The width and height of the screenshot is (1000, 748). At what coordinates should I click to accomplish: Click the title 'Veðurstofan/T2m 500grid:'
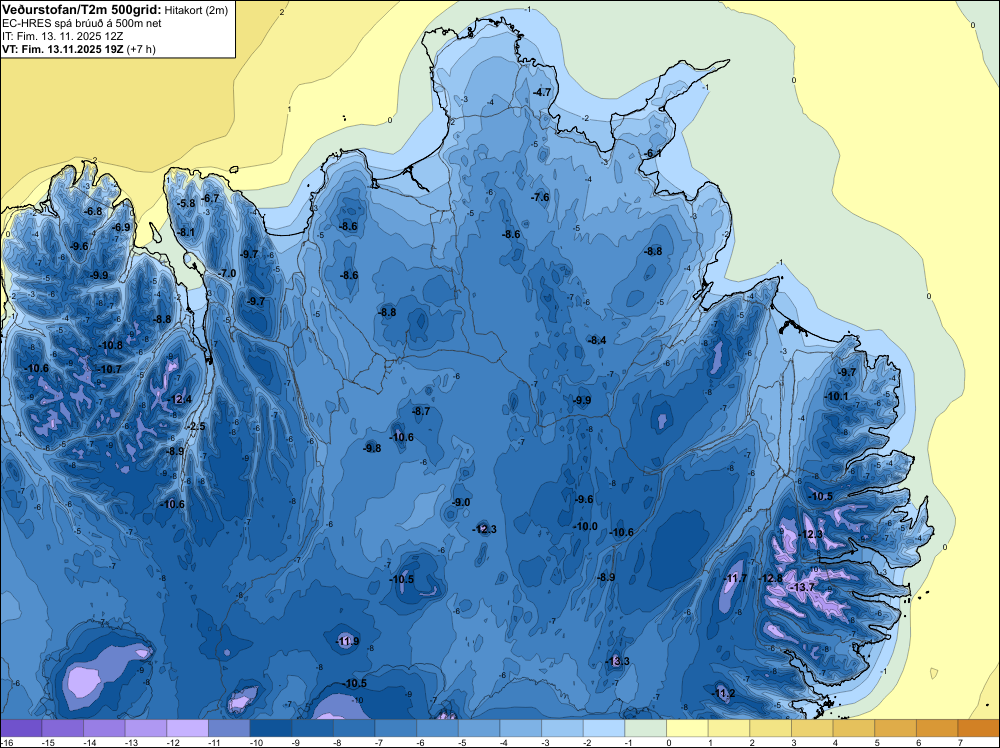click(x=82, y=9)
